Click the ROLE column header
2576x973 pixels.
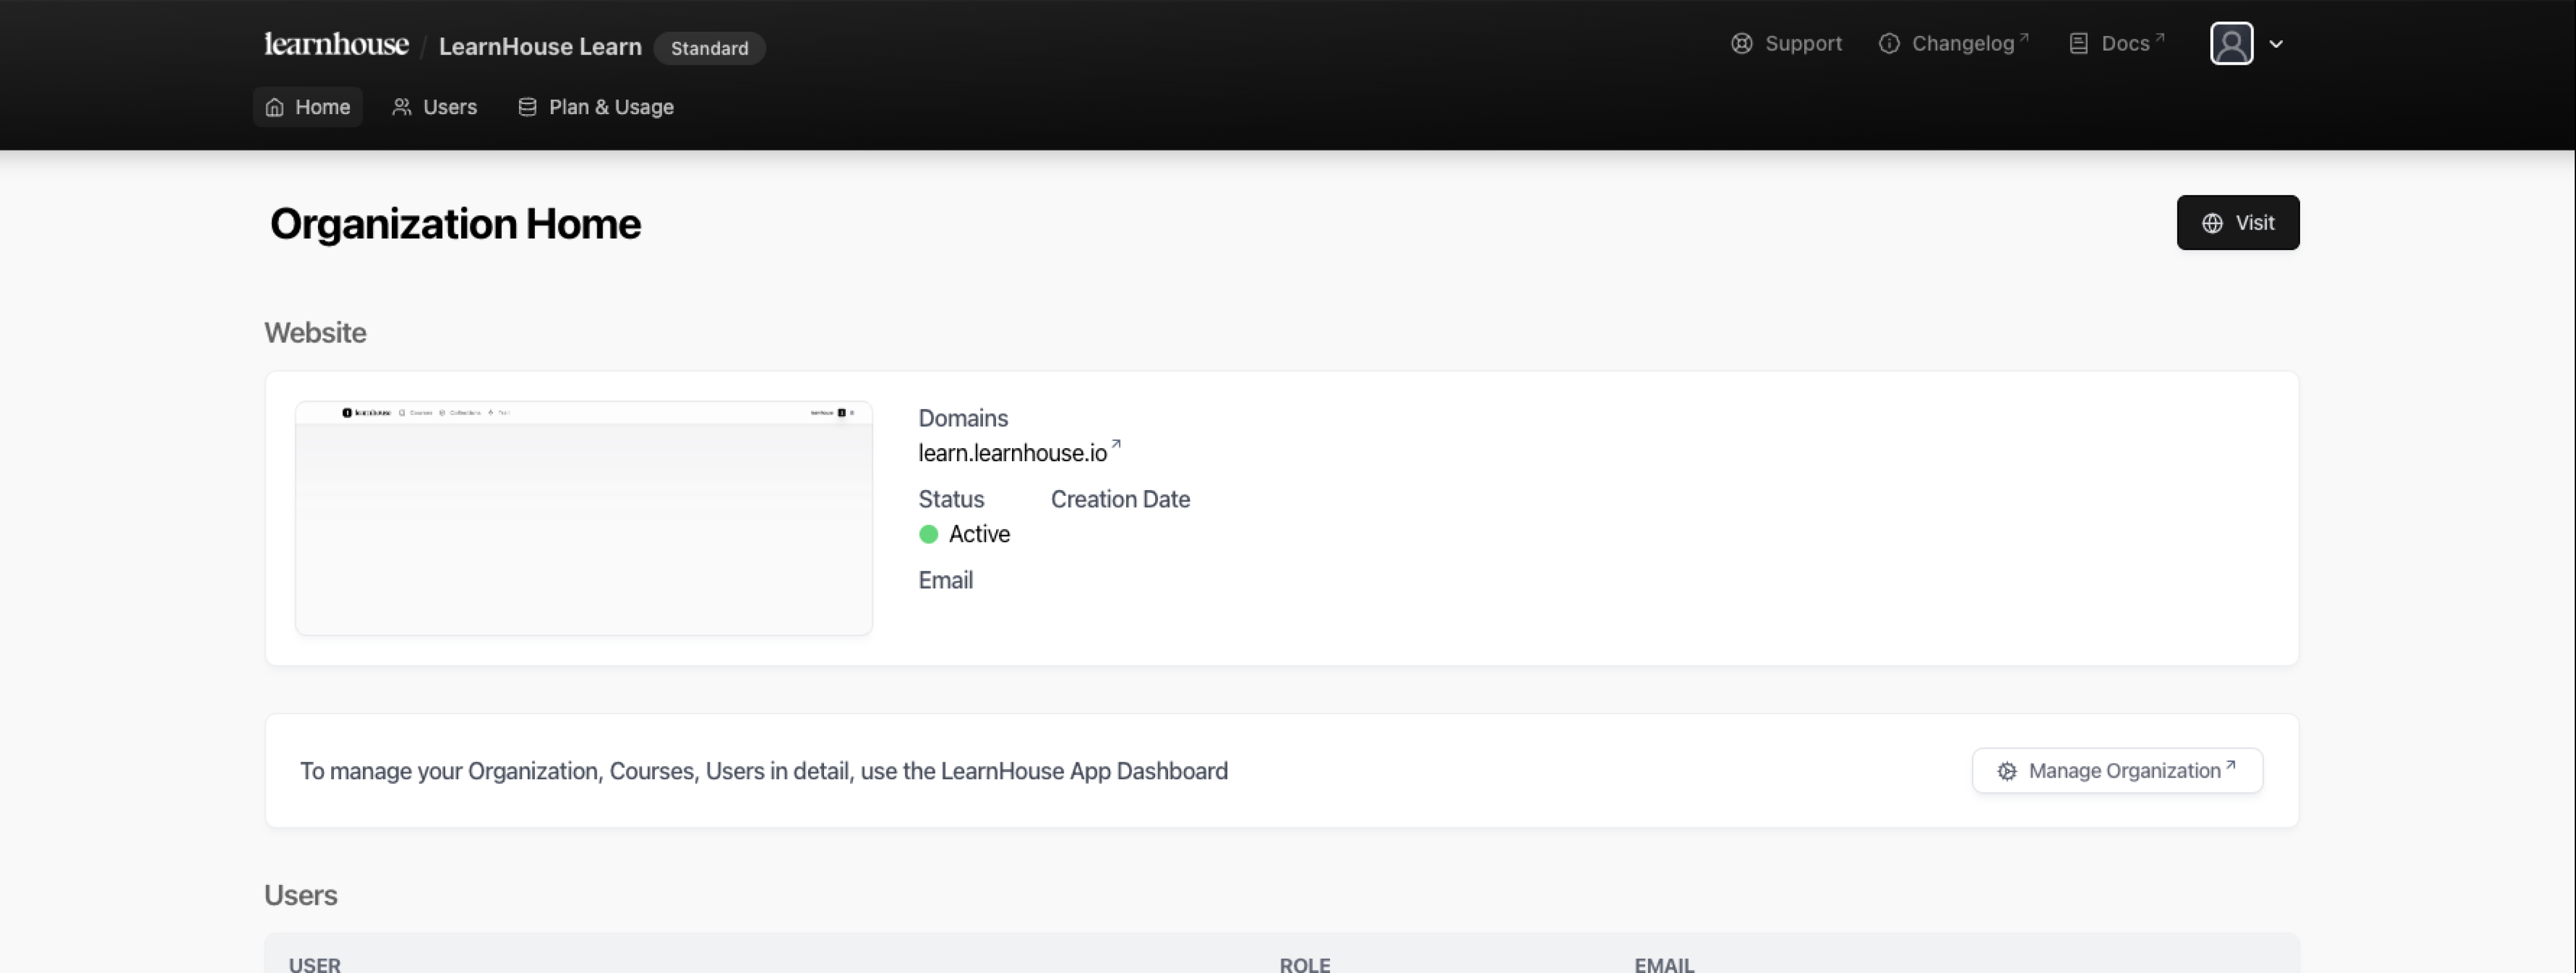pos(1305,965)
